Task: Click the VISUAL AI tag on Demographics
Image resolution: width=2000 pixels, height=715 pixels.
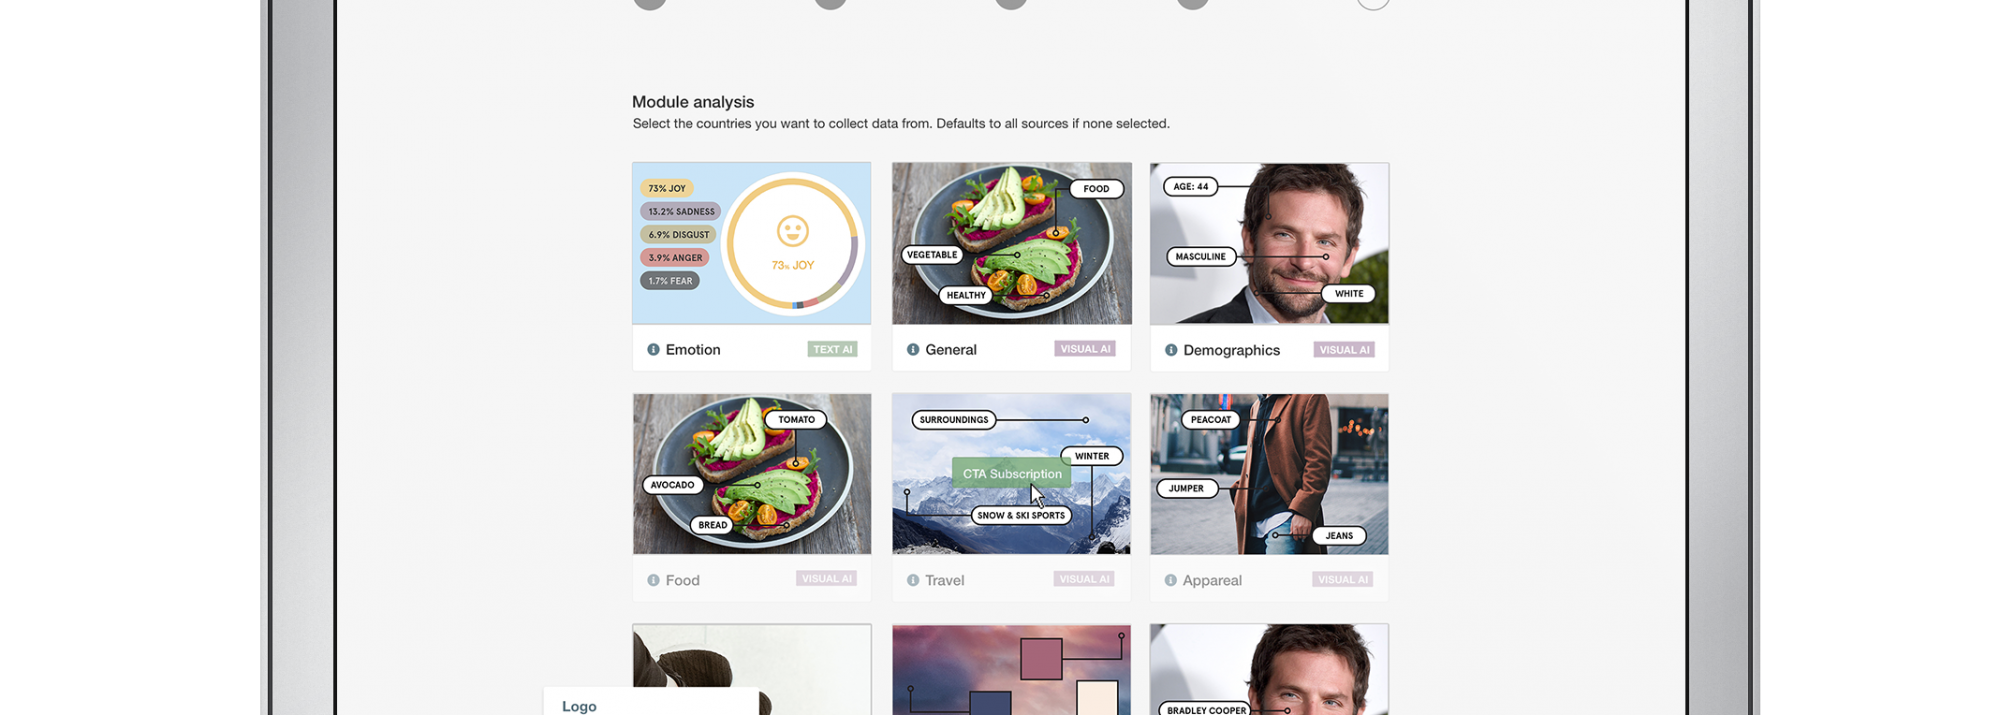Action: [x=1344, y=350]
